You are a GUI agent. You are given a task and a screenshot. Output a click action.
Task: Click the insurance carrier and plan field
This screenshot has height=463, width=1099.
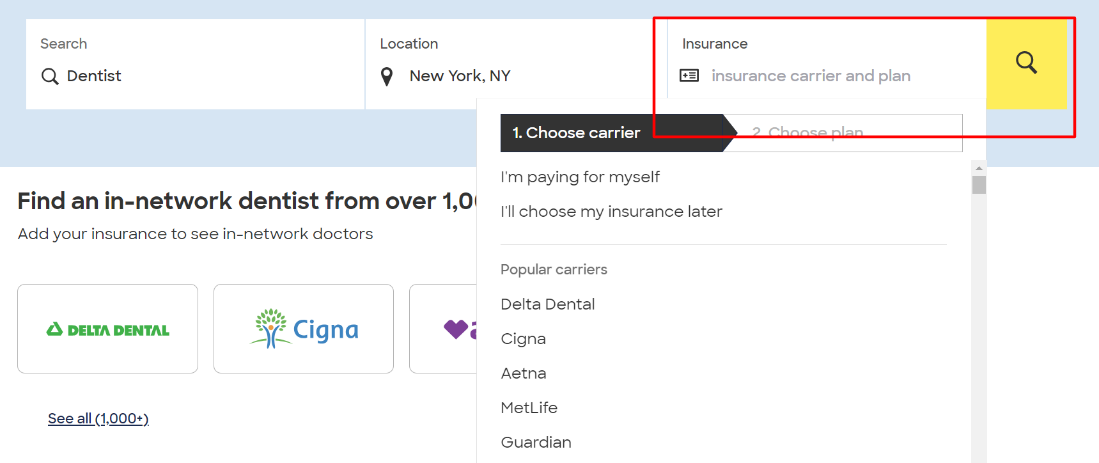(811, 76)
